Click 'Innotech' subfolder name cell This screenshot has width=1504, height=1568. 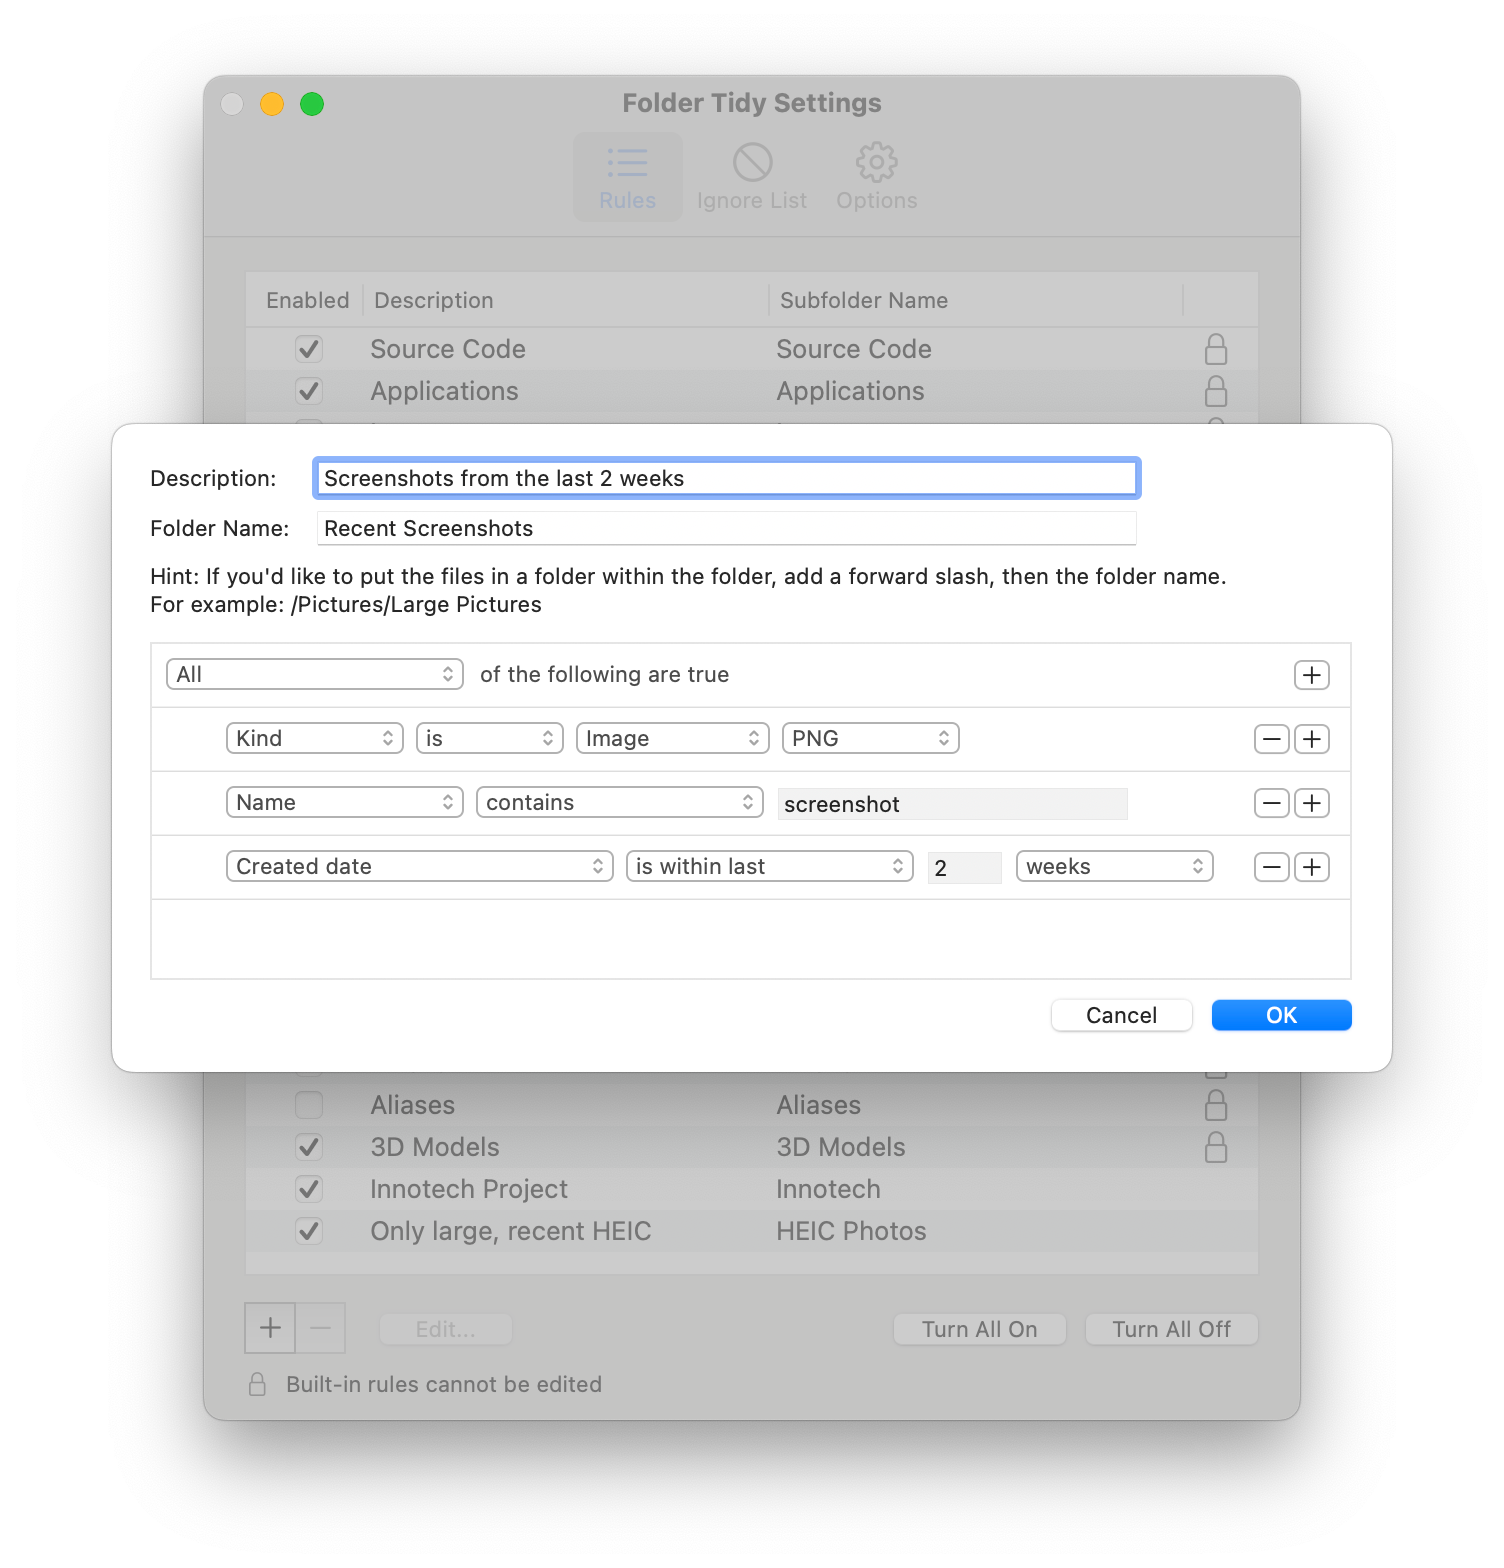point(829,1189)
